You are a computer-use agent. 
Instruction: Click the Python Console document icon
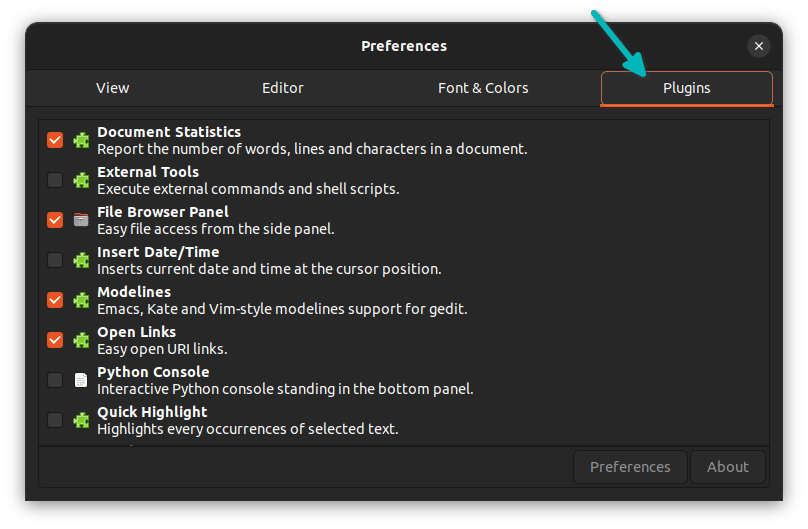(x=81, y=380)
